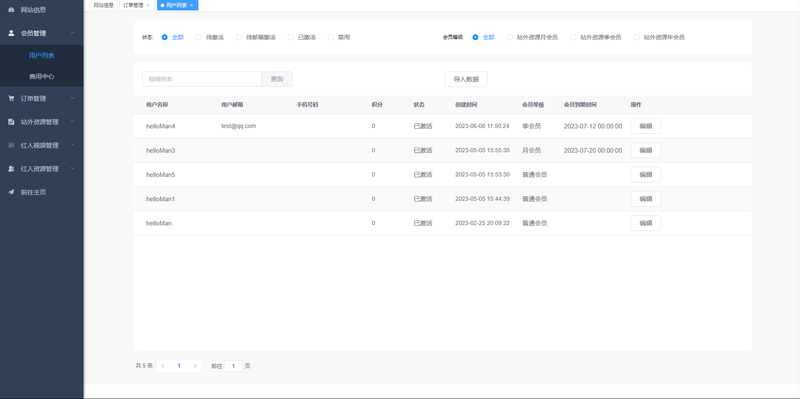Select the 待邮箱激活 status radio
Image resolution: width=800 pixels, height=399 pixels.
pos(239,37)
